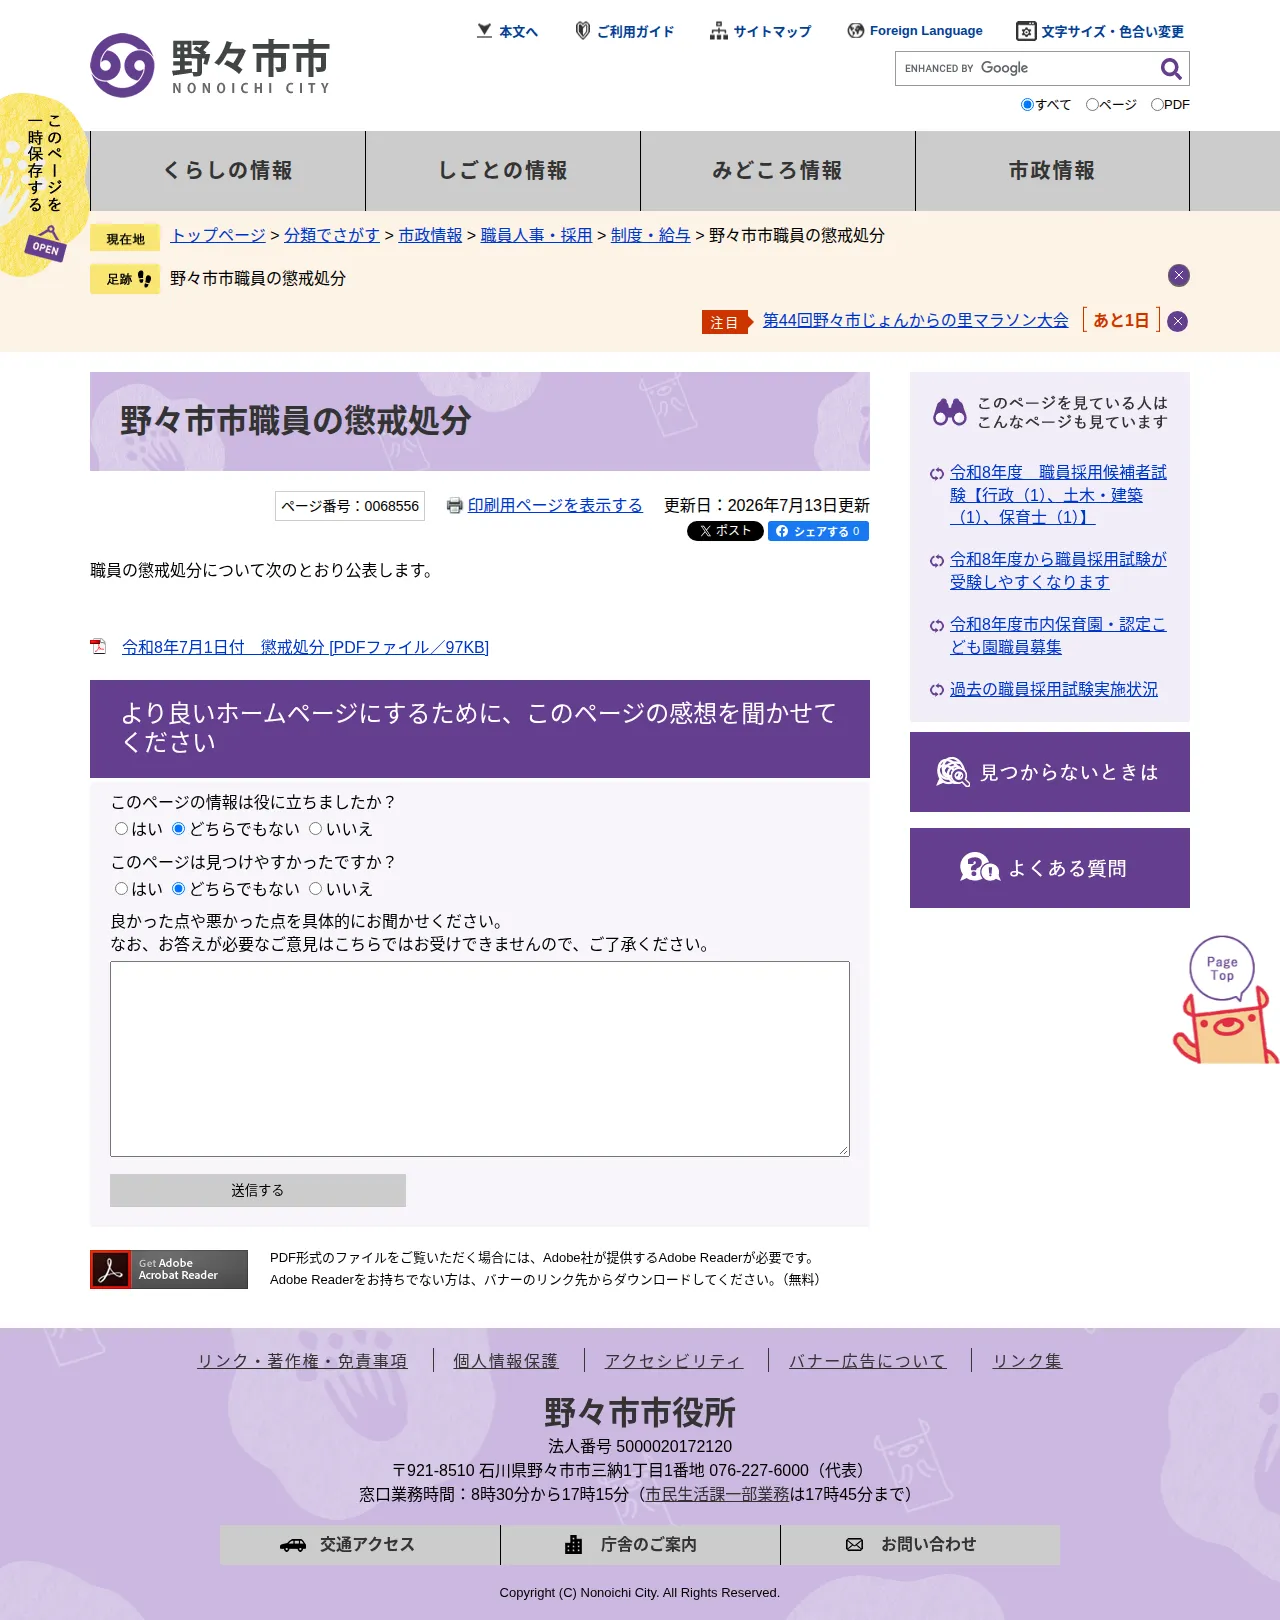The width and height of the screenshot is (1280, 1620).
Task: Select はい for page usefulness question
Action: coord(121,828)
